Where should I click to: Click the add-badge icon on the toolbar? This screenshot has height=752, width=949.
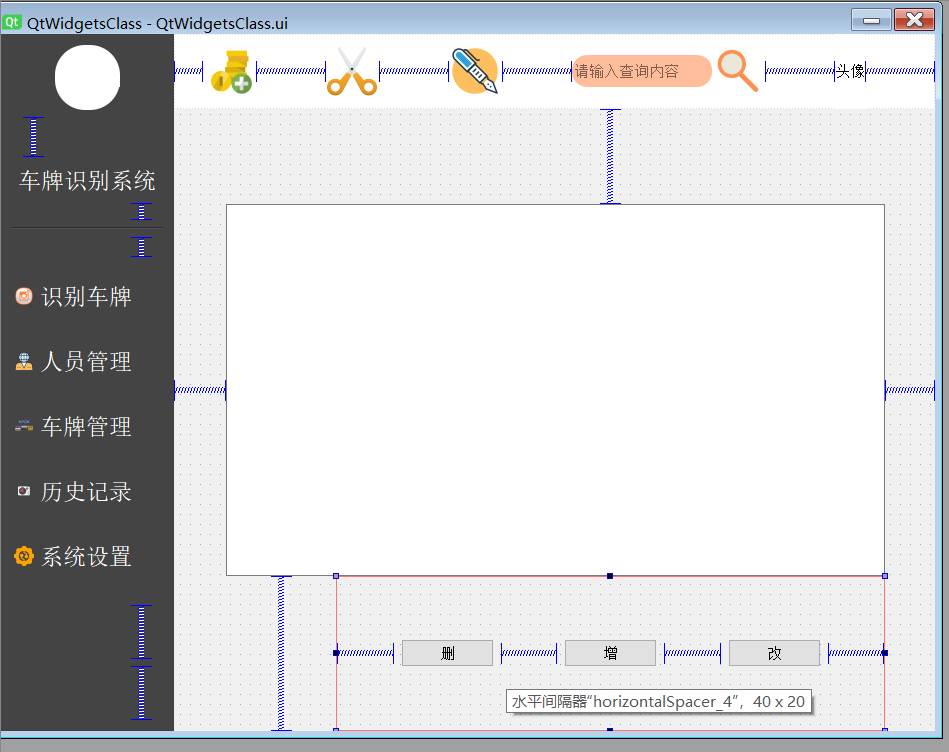[x=231, y=71]
